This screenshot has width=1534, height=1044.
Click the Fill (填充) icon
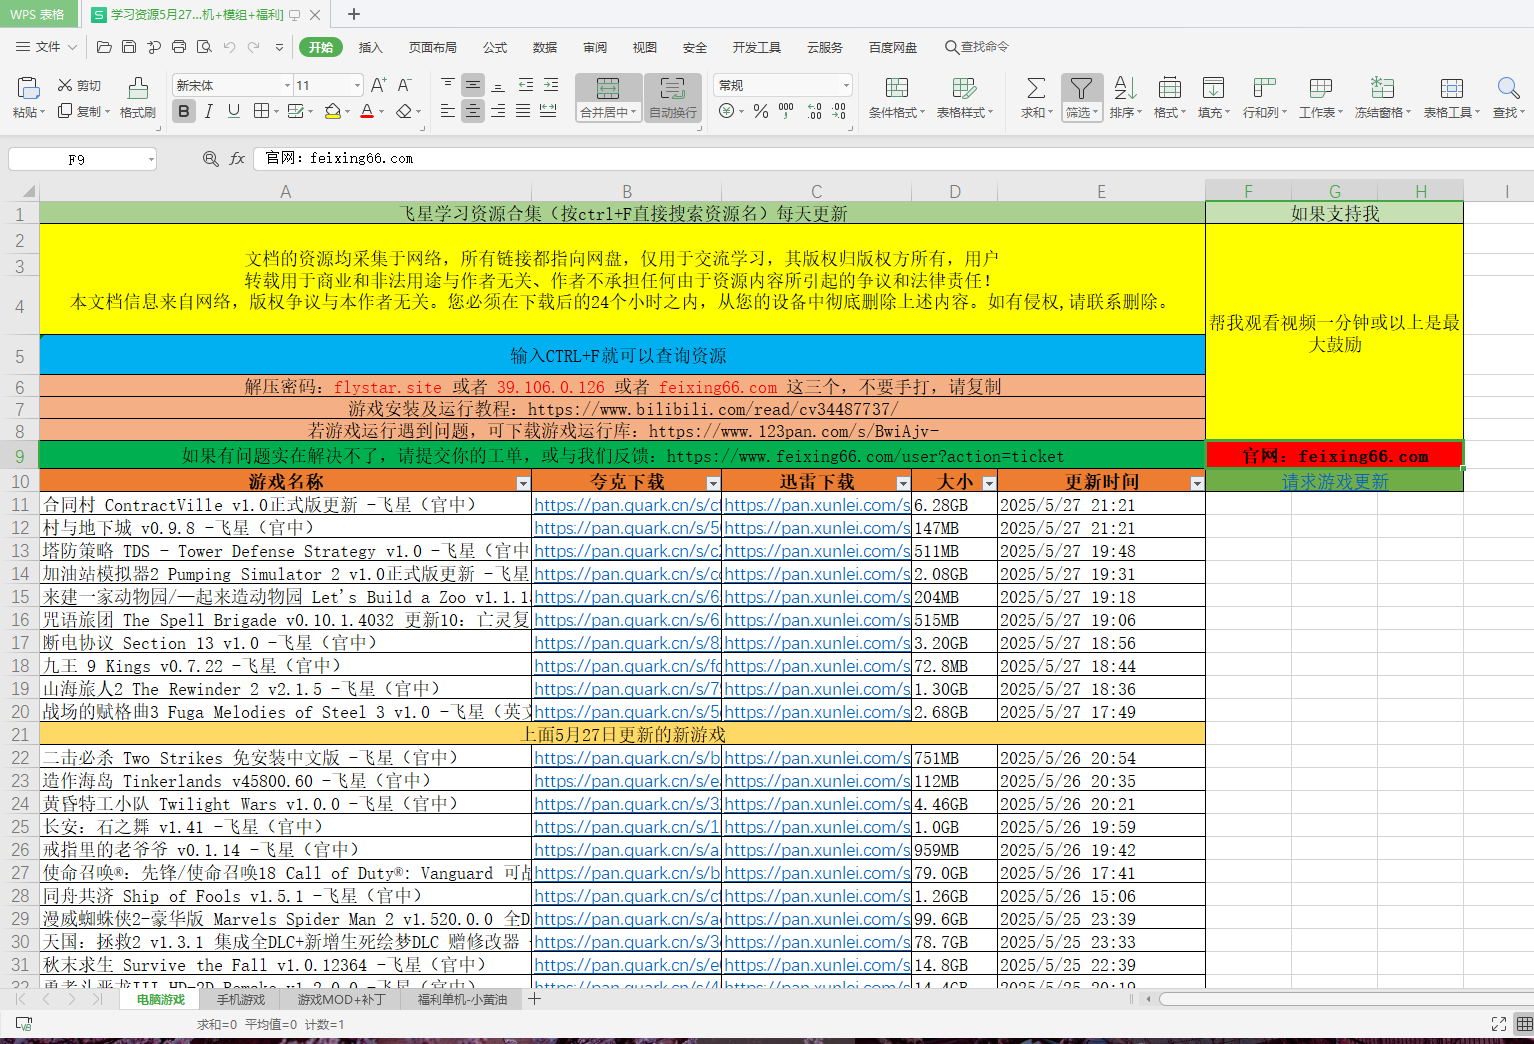pyautogui.click(x=1213, y=88)
